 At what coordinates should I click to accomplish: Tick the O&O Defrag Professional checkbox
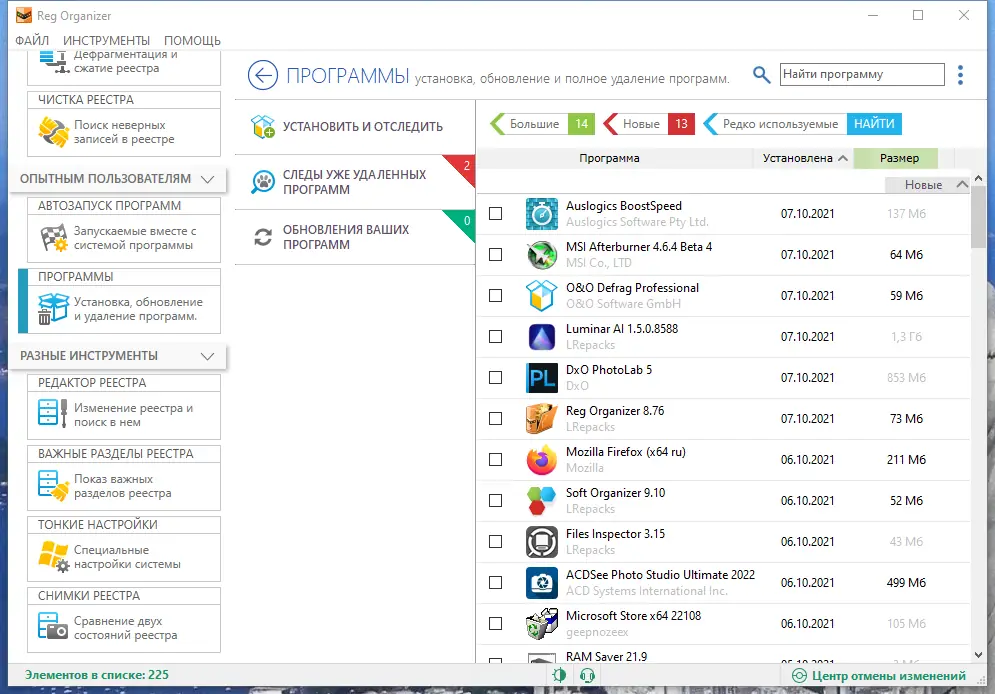496,296
